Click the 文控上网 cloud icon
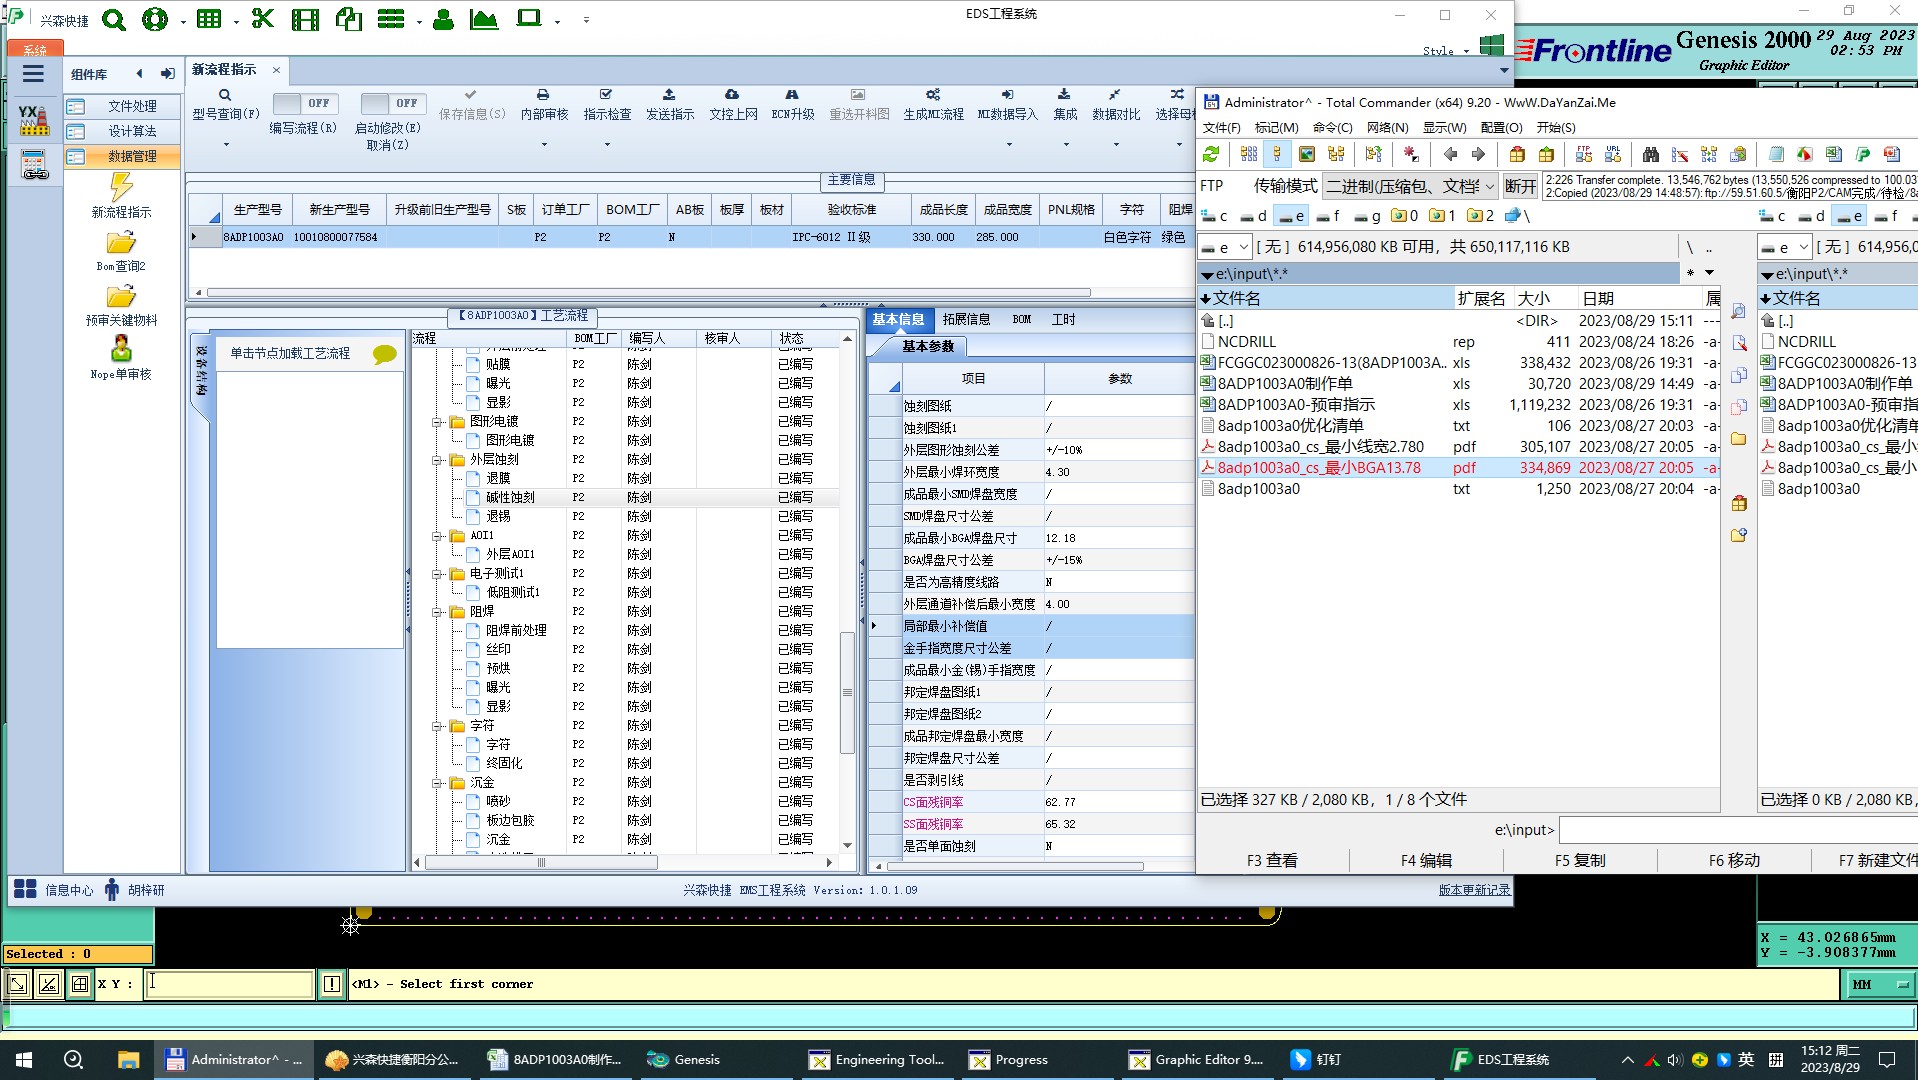This screenshot has height=1080, width=1918. coord(732,94)
